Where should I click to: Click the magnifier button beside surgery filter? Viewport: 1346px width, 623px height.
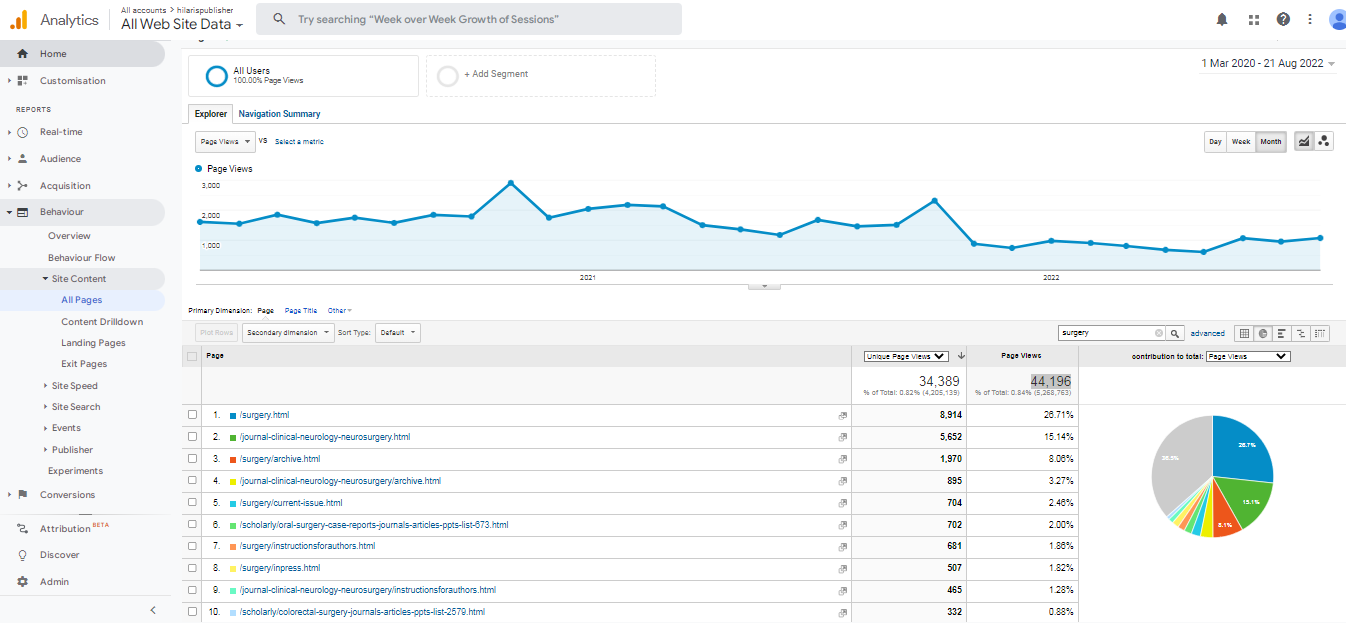point(1176,333)
